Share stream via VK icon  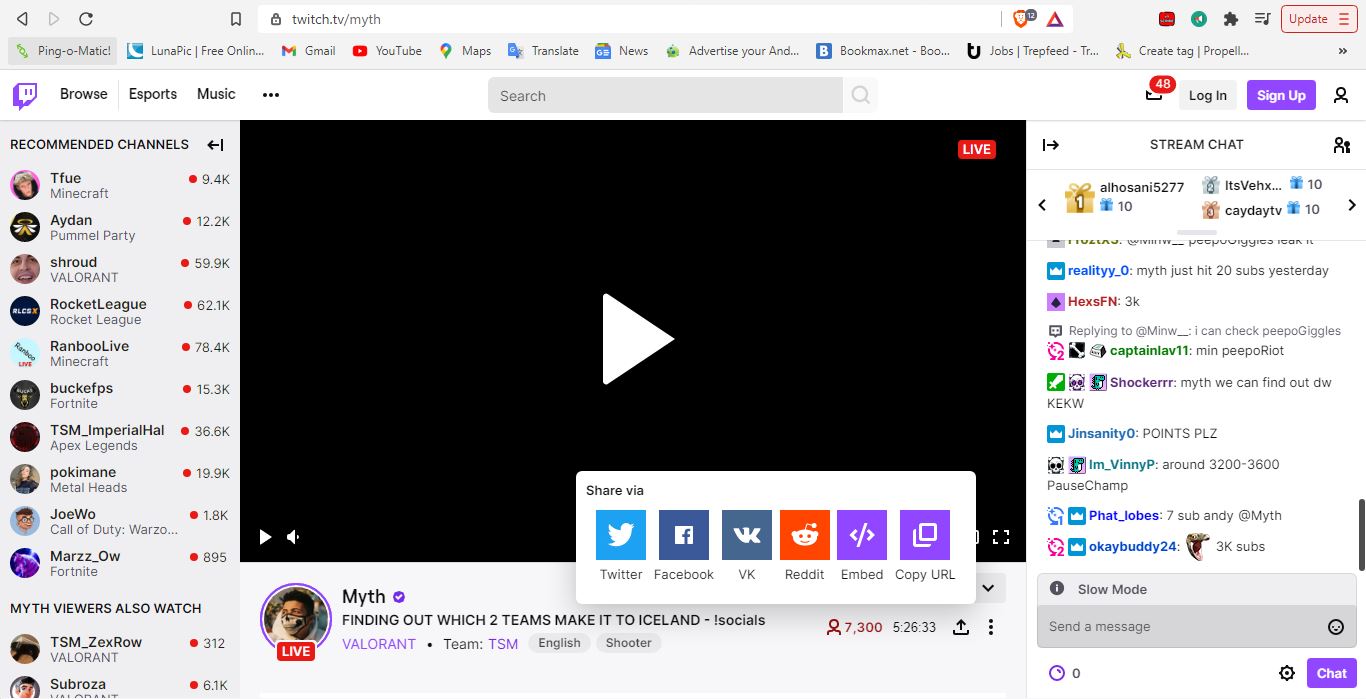pyautogui.click(x=747, y=535)
